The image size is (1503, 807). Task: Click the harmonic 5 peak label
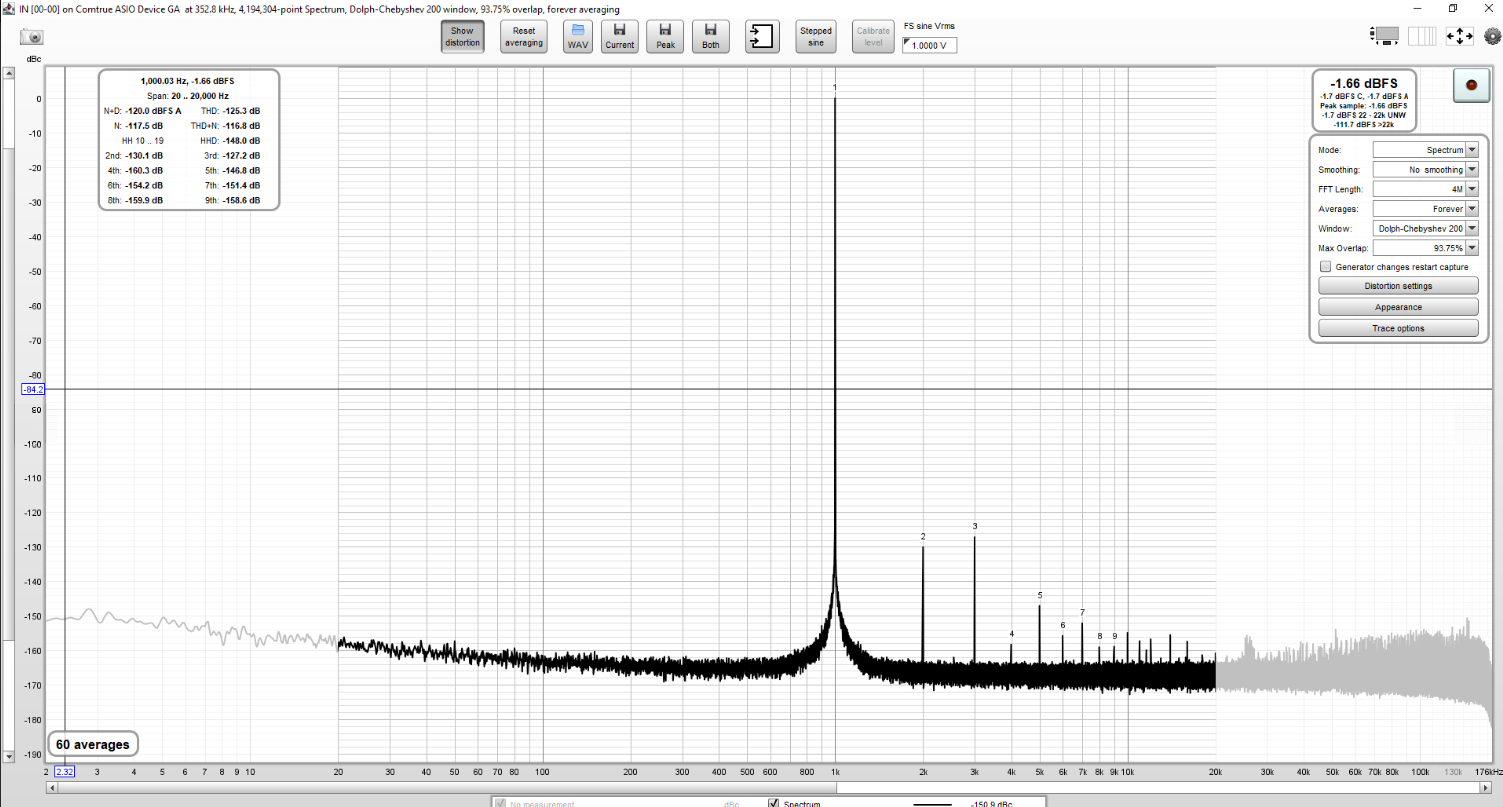1040,595
